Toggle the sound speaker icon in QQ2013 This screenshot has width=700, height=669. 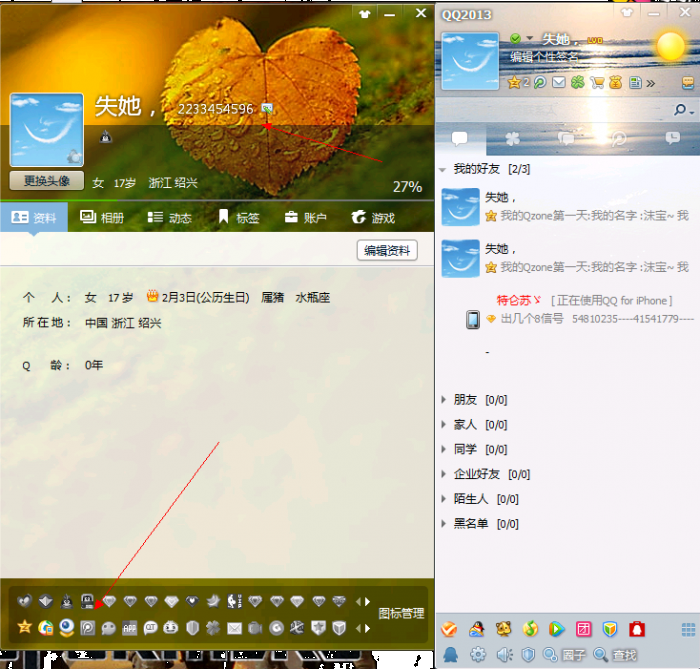(504, 655)
